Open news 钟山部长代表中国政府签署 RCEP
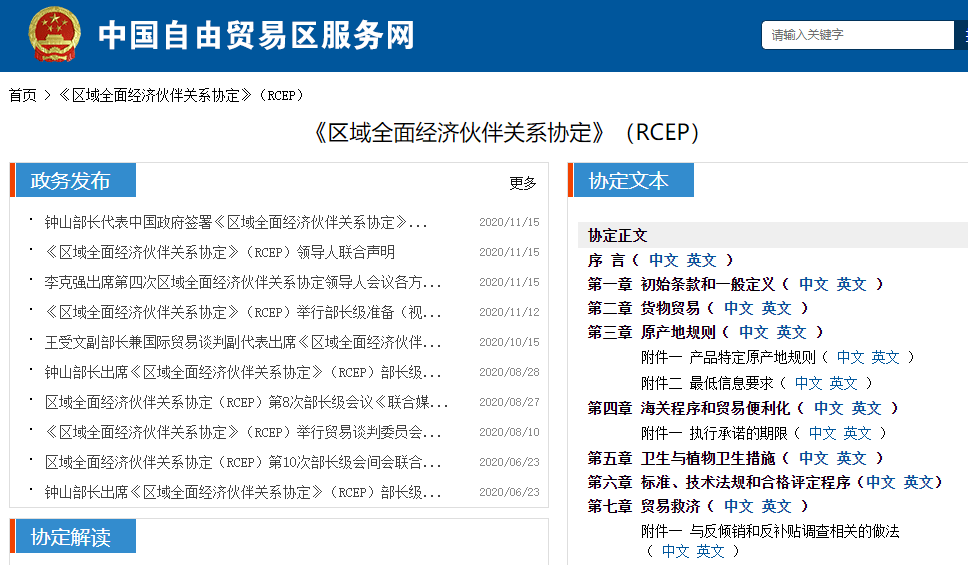968x565 pixels. (236, 222)
